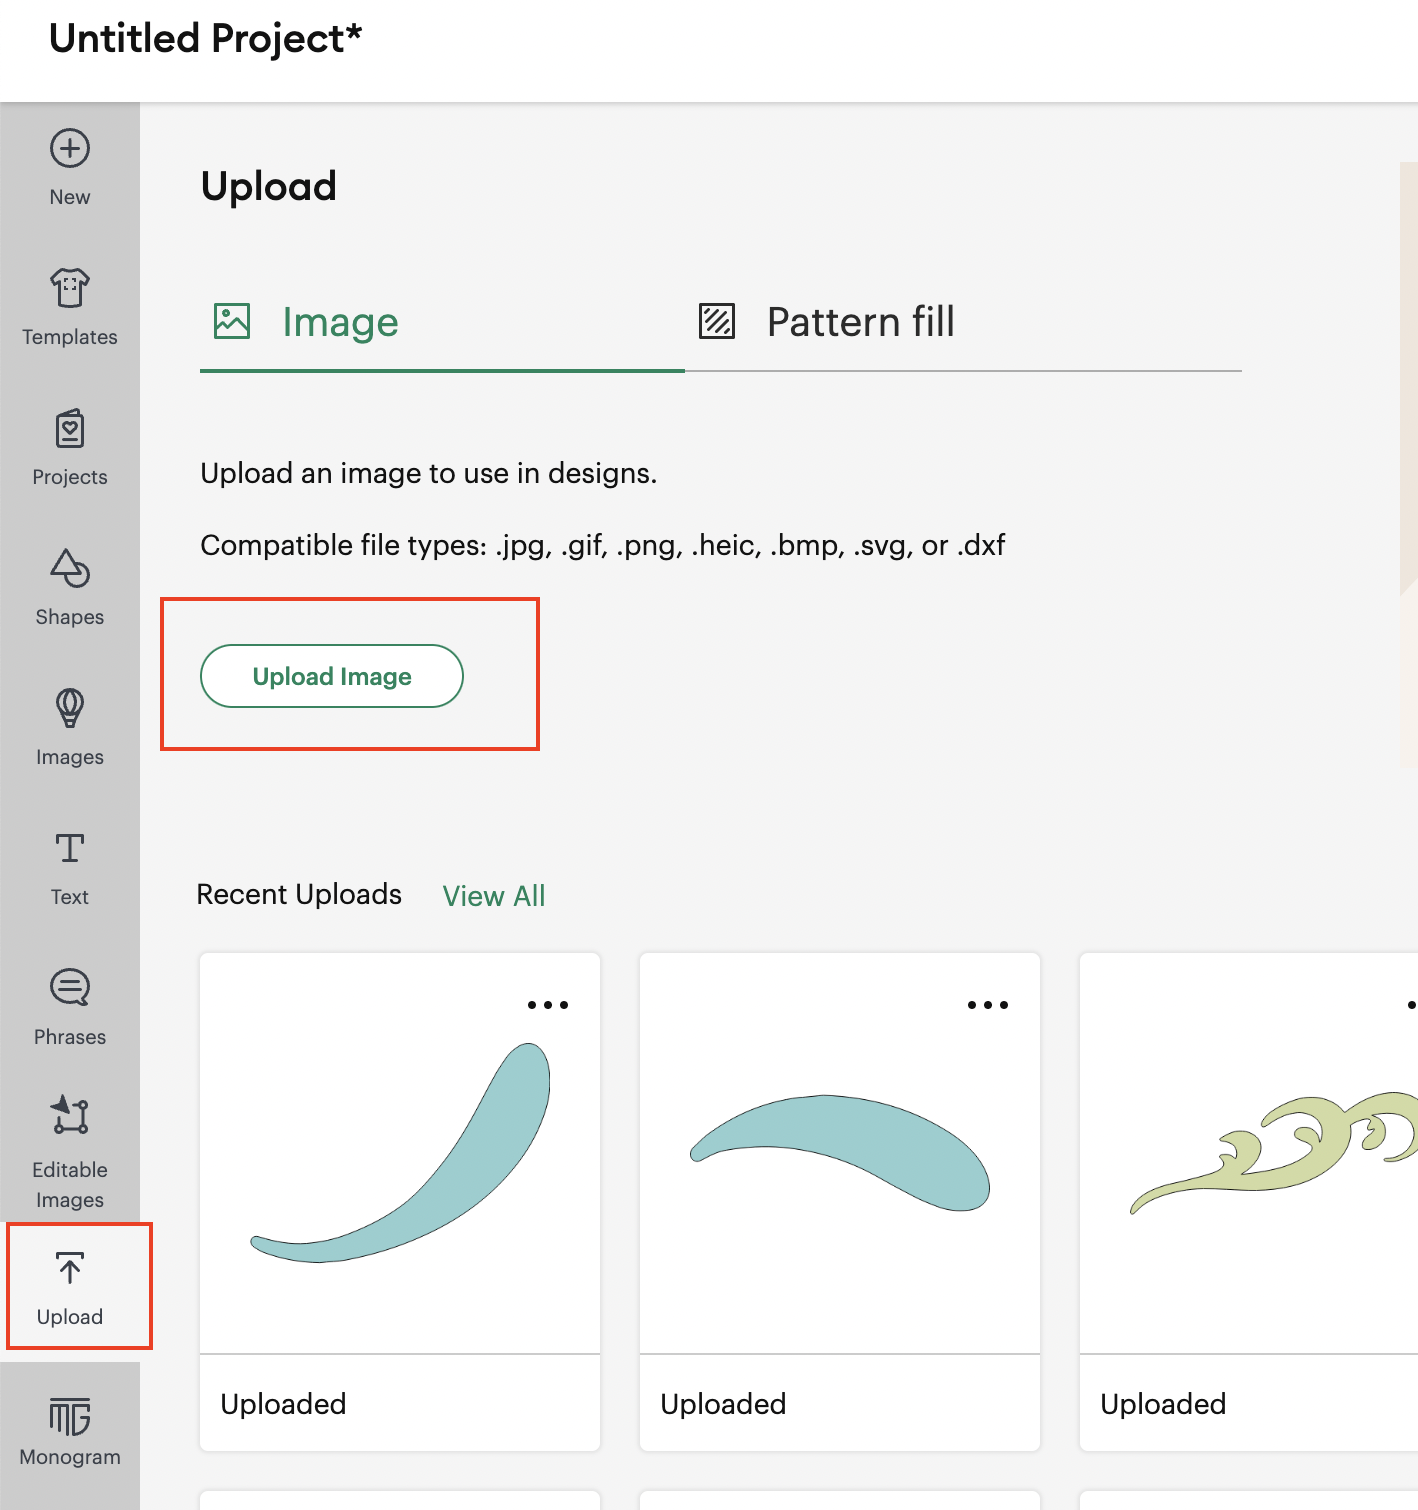This screenshot has width=1418, height=1510.
Task: Select the Text tool
Action: [70, 866]
